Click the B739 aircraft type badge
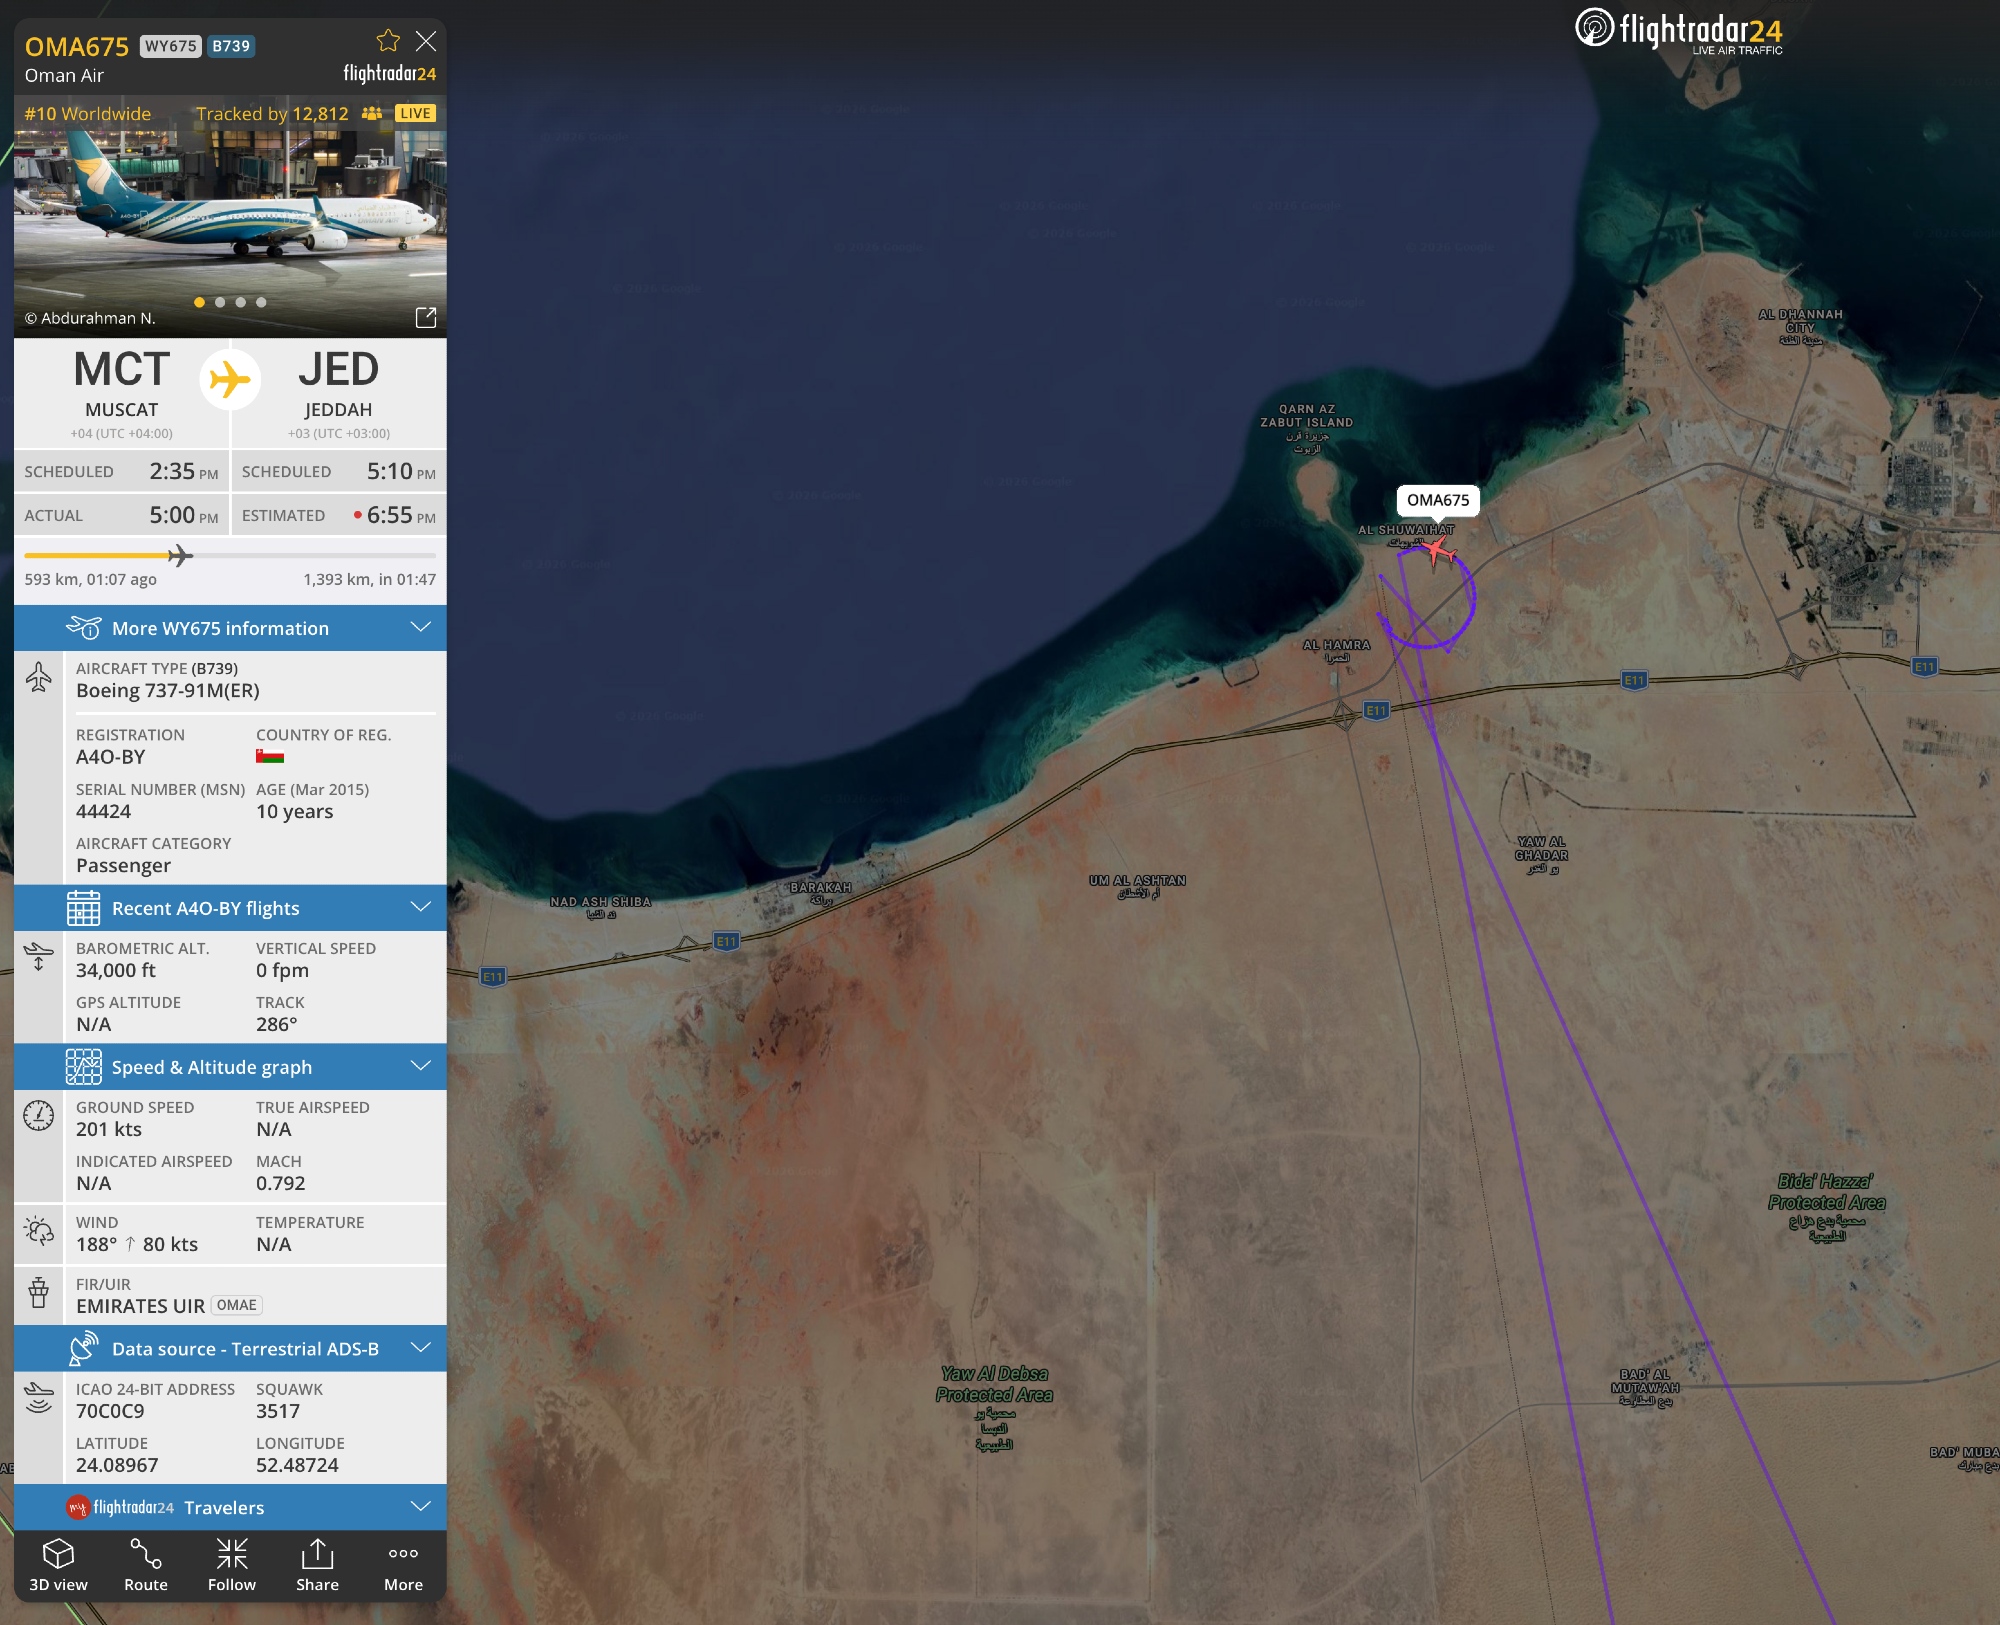The width and height of the screenshot is (2000, 1625). (231, 46)
